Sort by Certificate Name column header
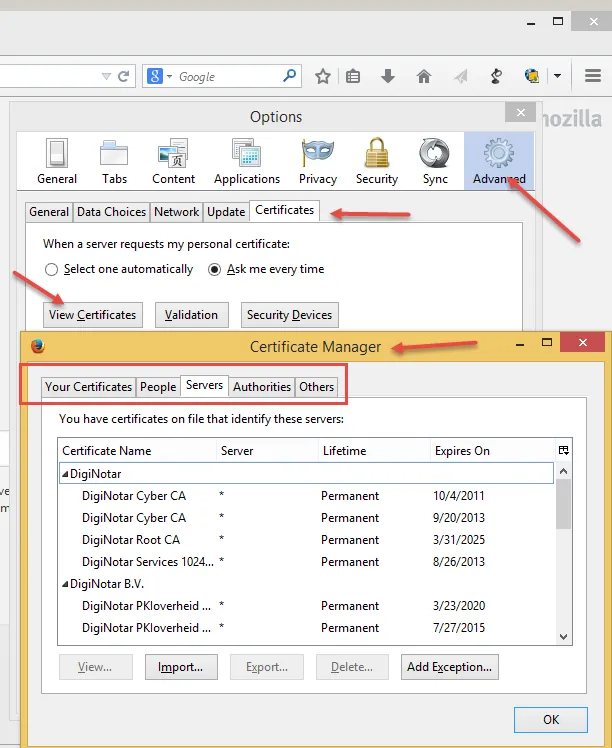612x748 pixels. pos(137,451)
